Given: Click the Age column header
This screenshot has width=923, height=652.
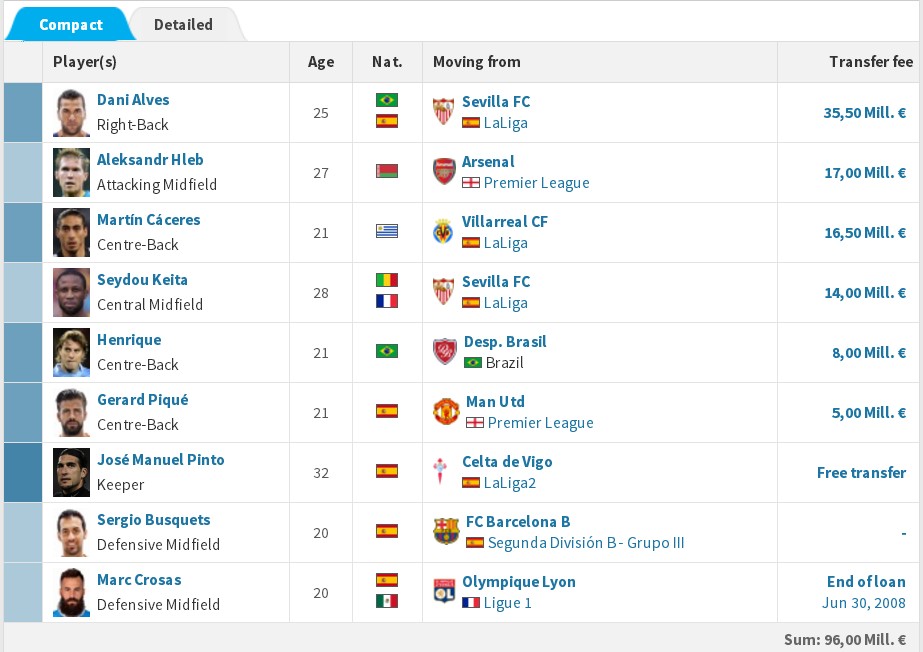Looking at the screenshot, I should (321, 62).
